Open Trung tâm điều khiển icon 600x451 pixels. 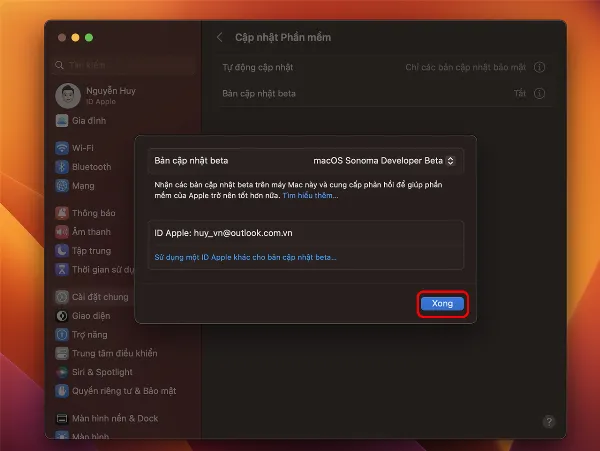pos(62,353)
